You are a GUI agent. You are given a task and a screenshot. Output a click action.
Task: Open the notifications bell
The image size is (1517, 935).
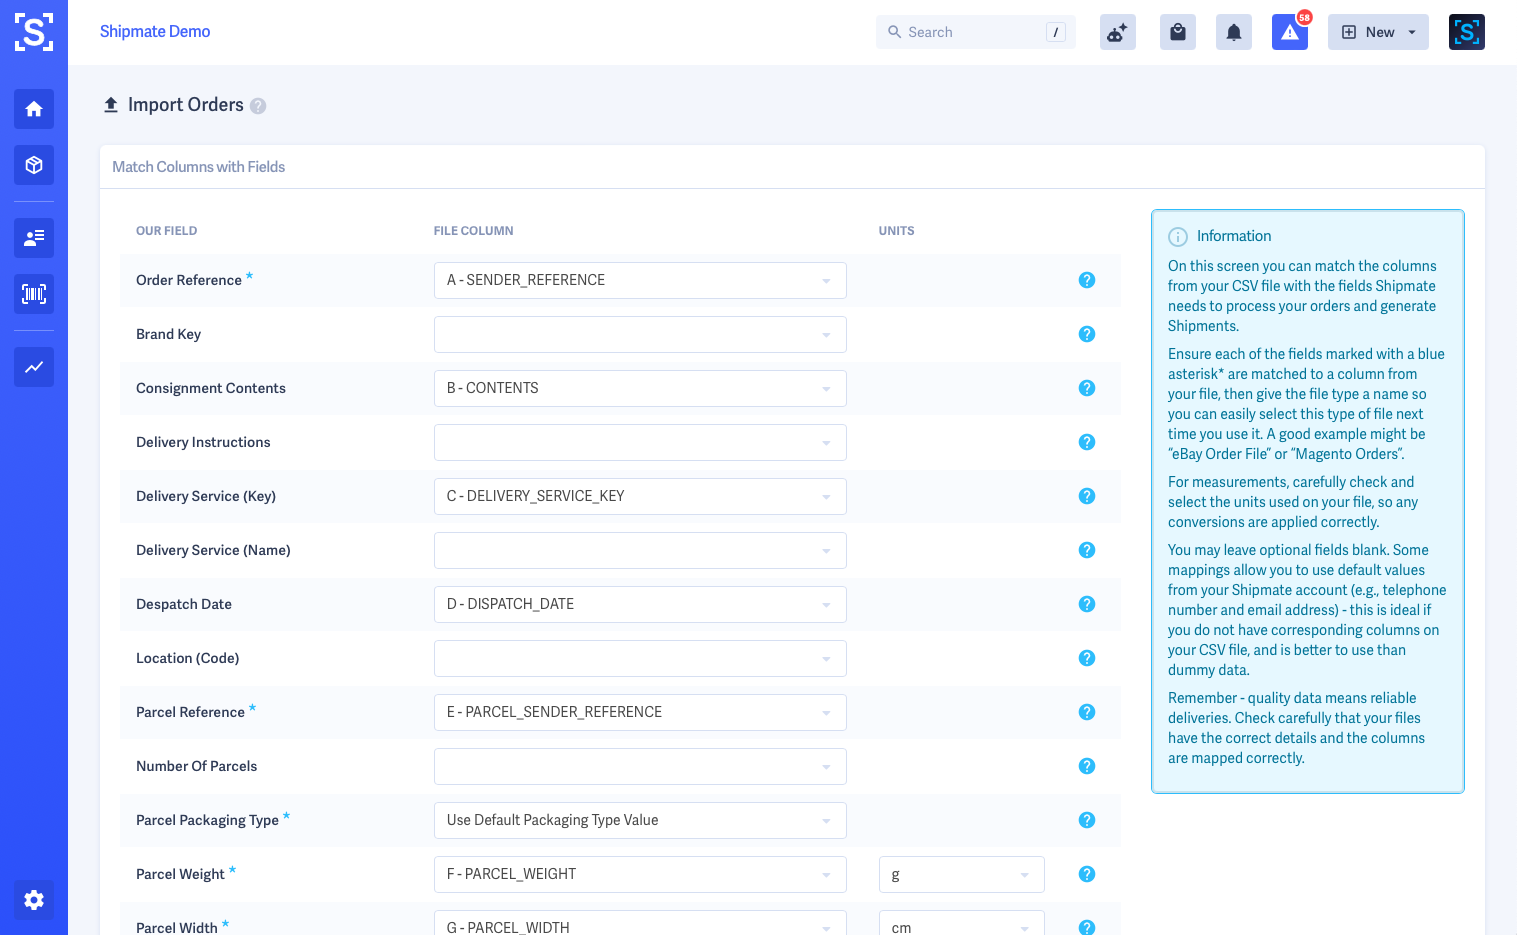1234,32
